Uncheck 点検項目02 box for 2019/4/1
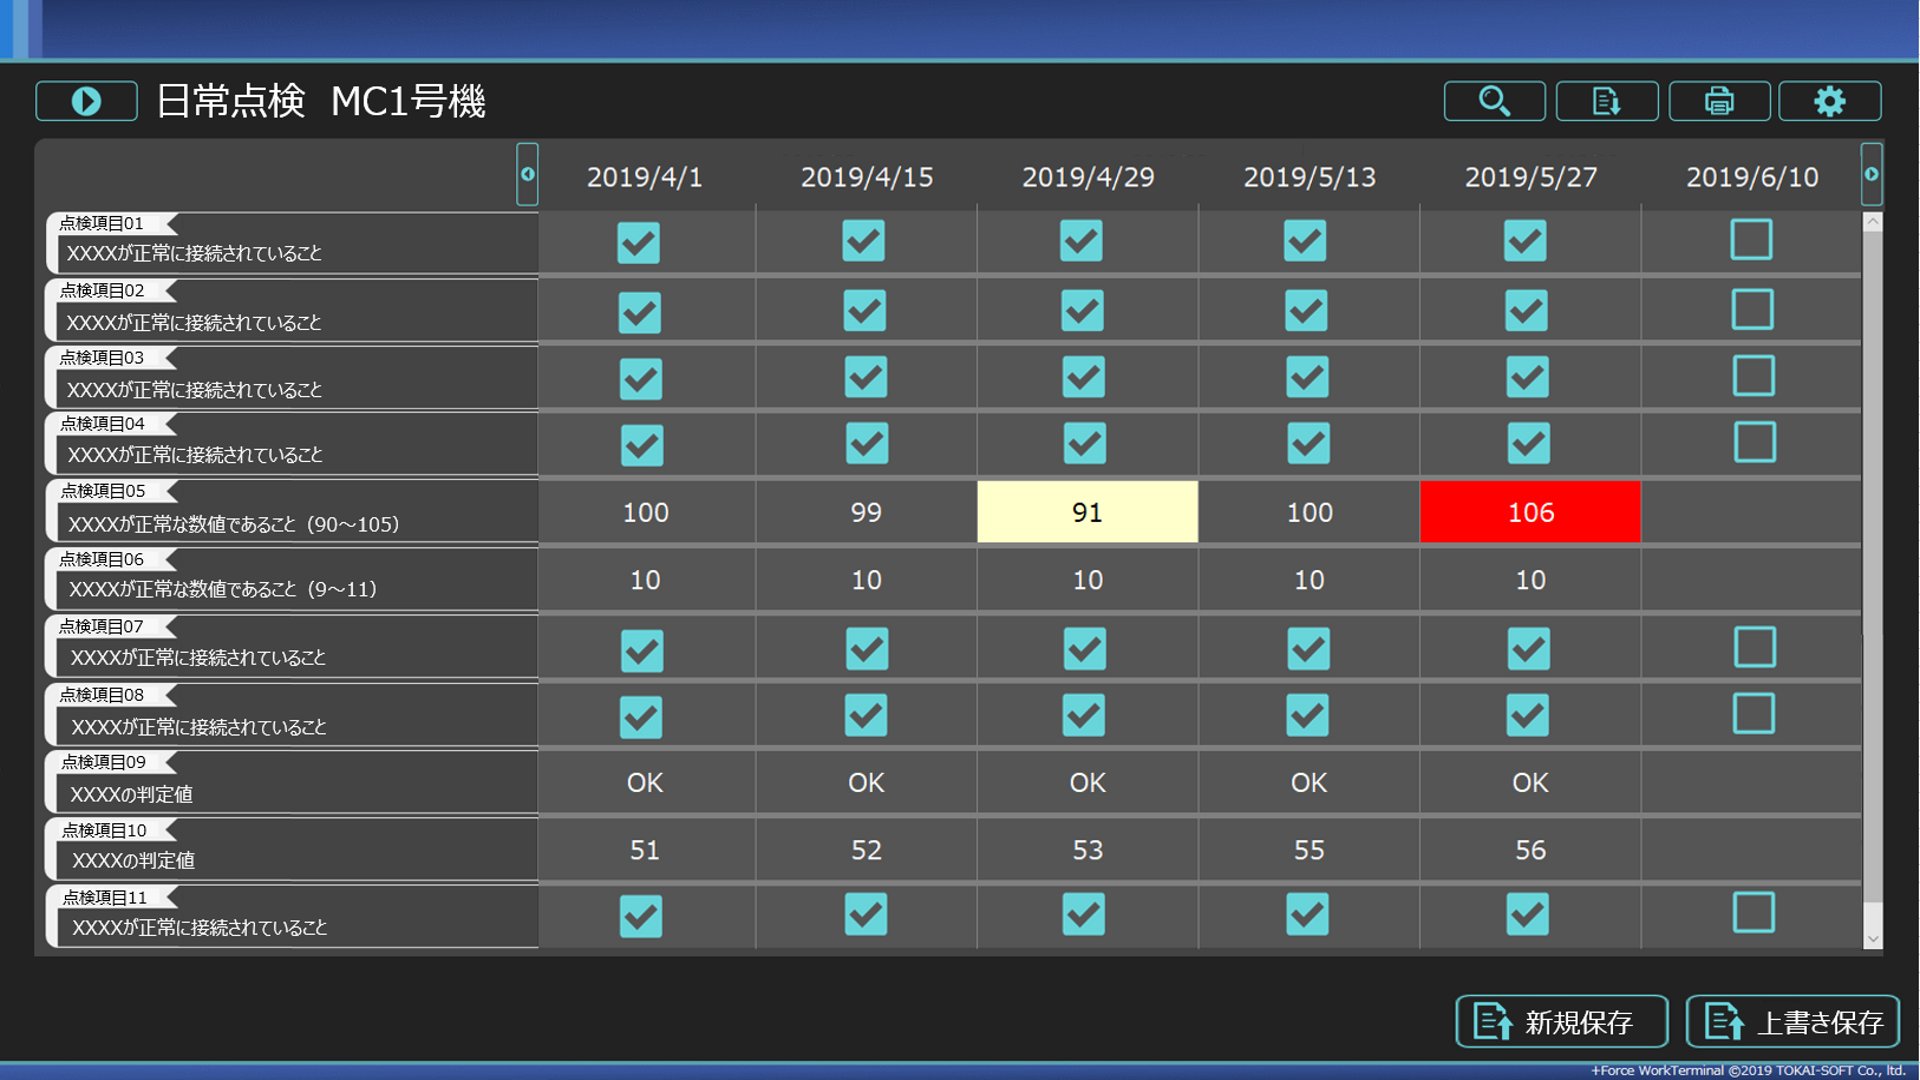 [x=639, y=312]
